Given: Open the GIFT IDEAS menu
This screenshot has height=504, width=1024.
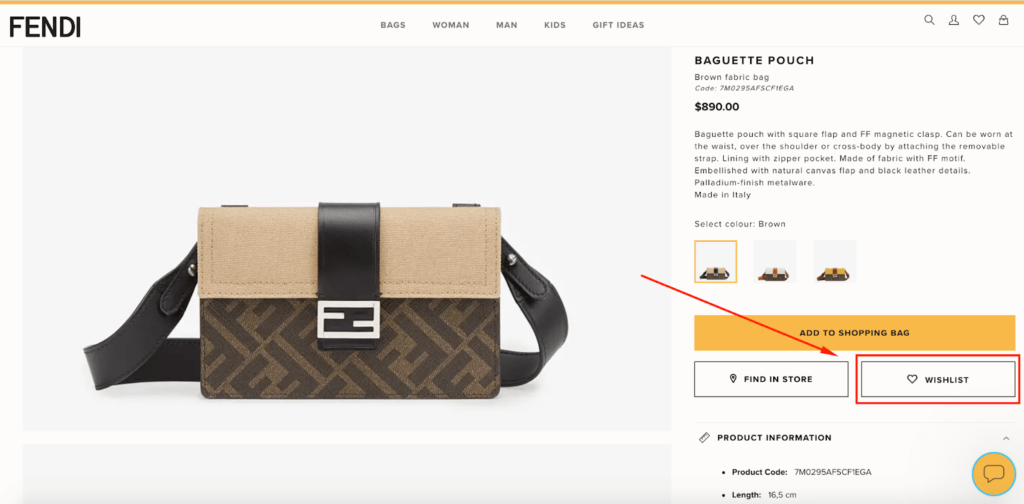Looking at the screenshot, I should (618, 25).
